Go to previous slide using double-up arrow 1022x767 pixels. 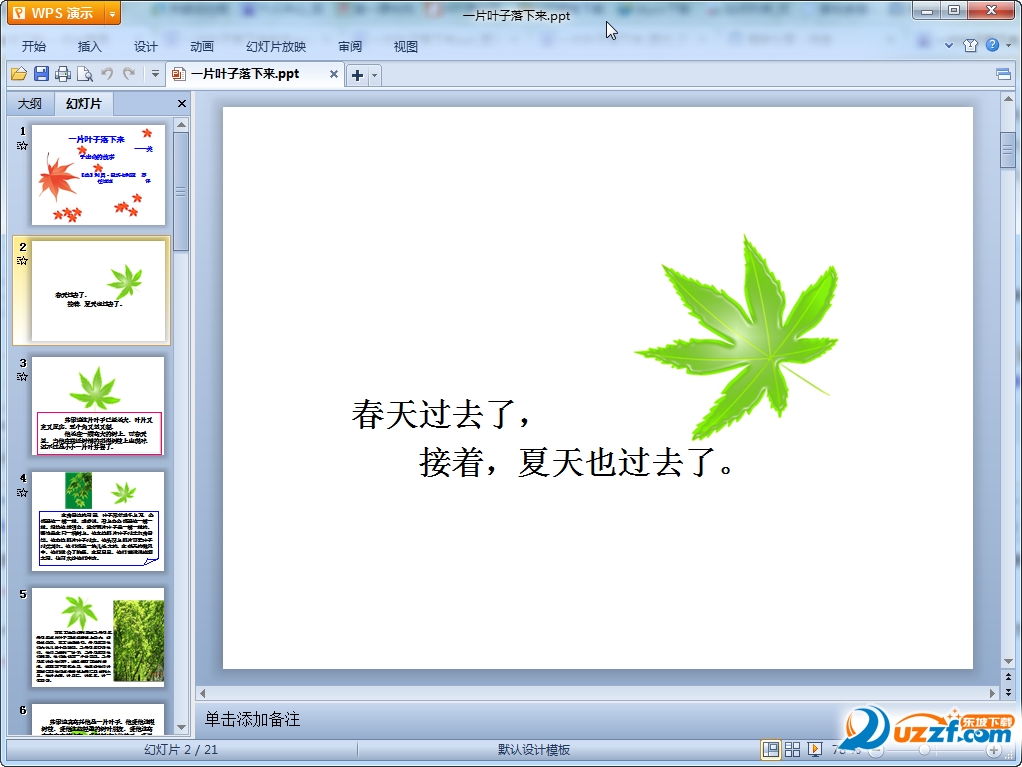coord(1008,677)
